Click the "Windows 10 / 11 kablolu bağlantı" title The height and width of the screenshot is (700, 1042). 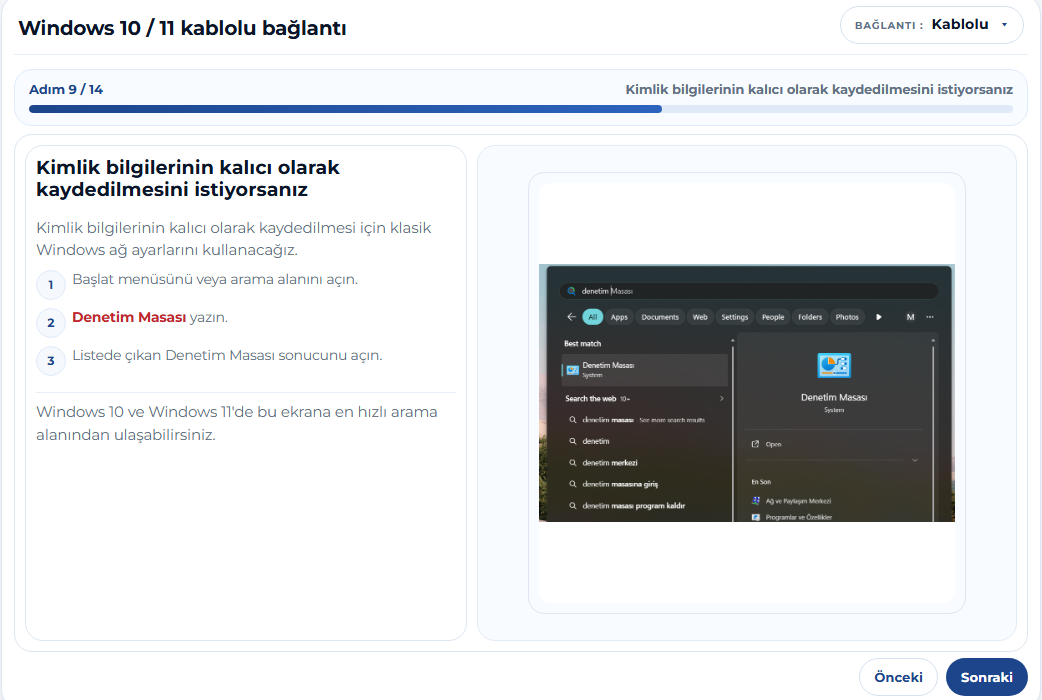[x=182, y=28]
